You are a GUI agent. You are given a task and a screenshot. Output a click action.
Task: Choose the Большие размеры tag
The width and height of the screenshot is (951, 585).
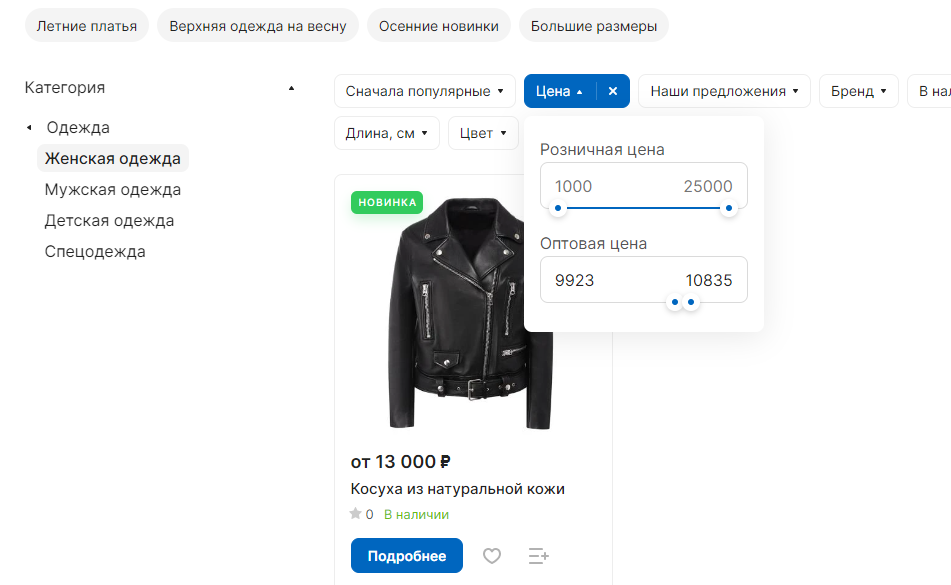point(594,26)
